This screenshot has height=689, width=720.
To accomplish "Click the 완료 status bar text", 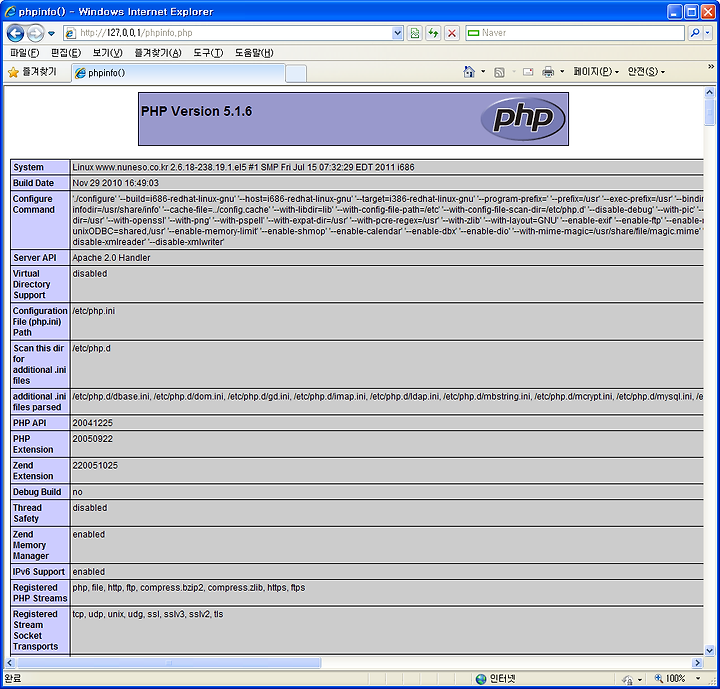I will pos(13,678).
